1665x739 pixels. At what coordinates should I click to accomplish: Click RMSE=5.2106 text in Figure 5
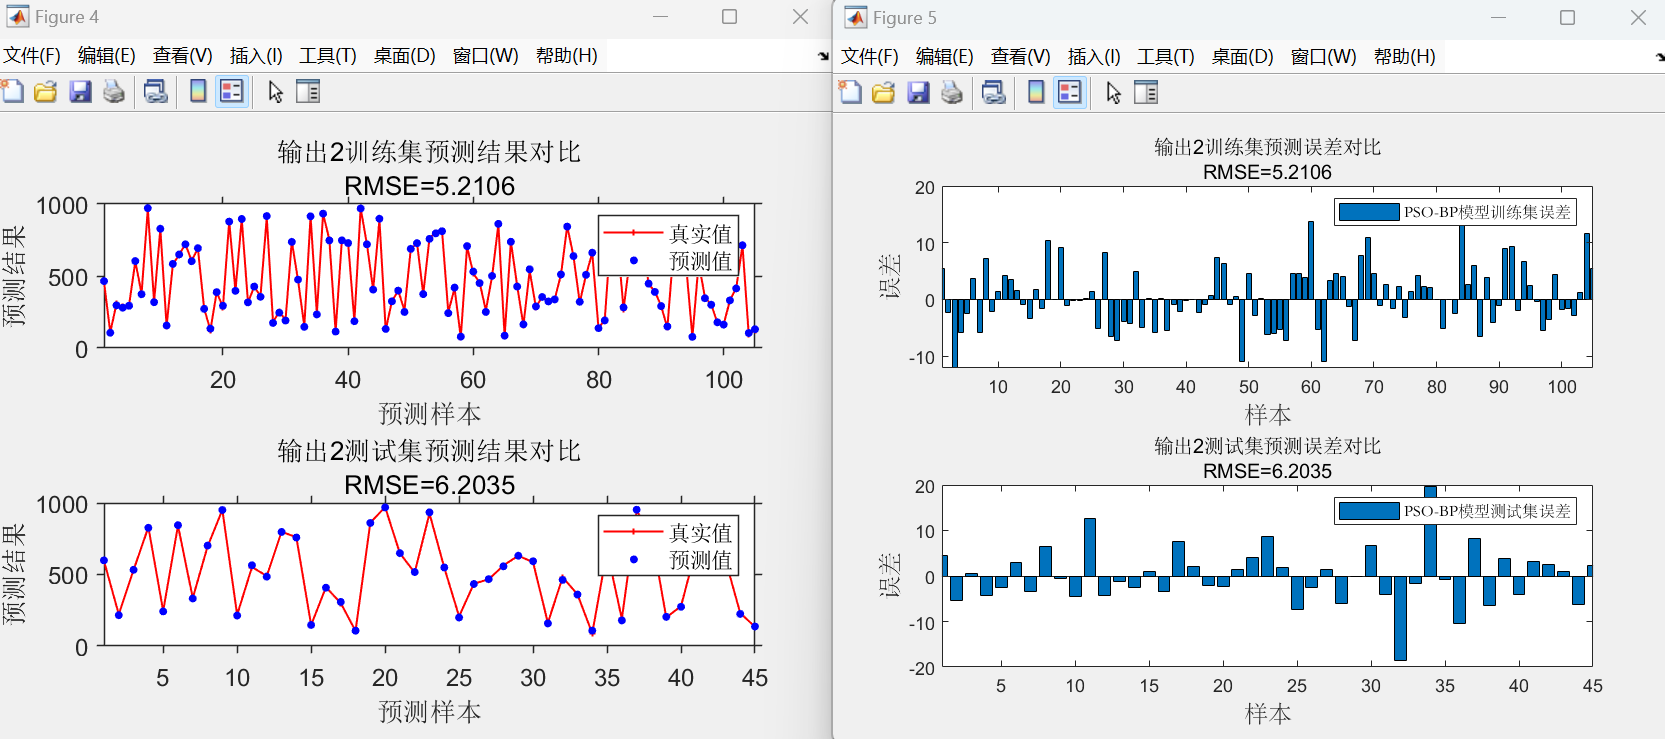1267,172
